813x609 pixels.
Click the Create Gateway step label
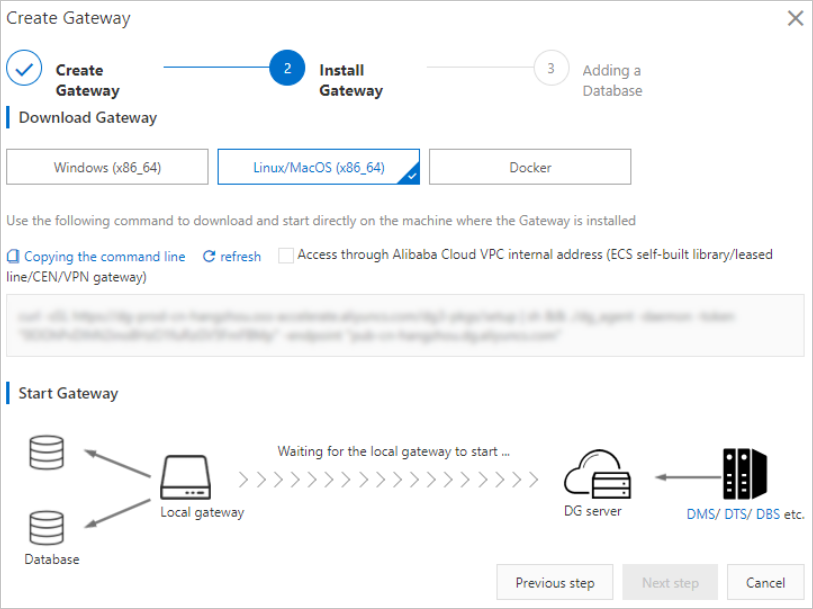[88, 80]
